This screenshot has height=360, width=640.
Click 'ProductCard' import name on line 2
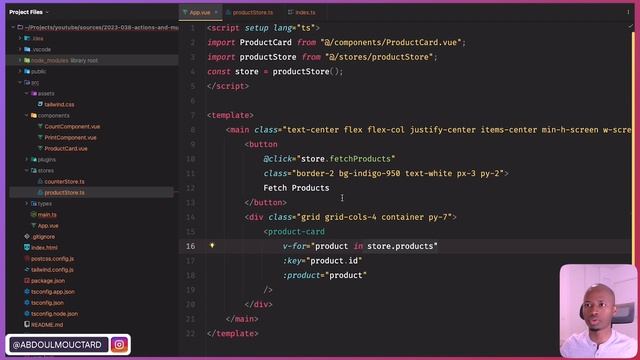(x=265, y=42)
